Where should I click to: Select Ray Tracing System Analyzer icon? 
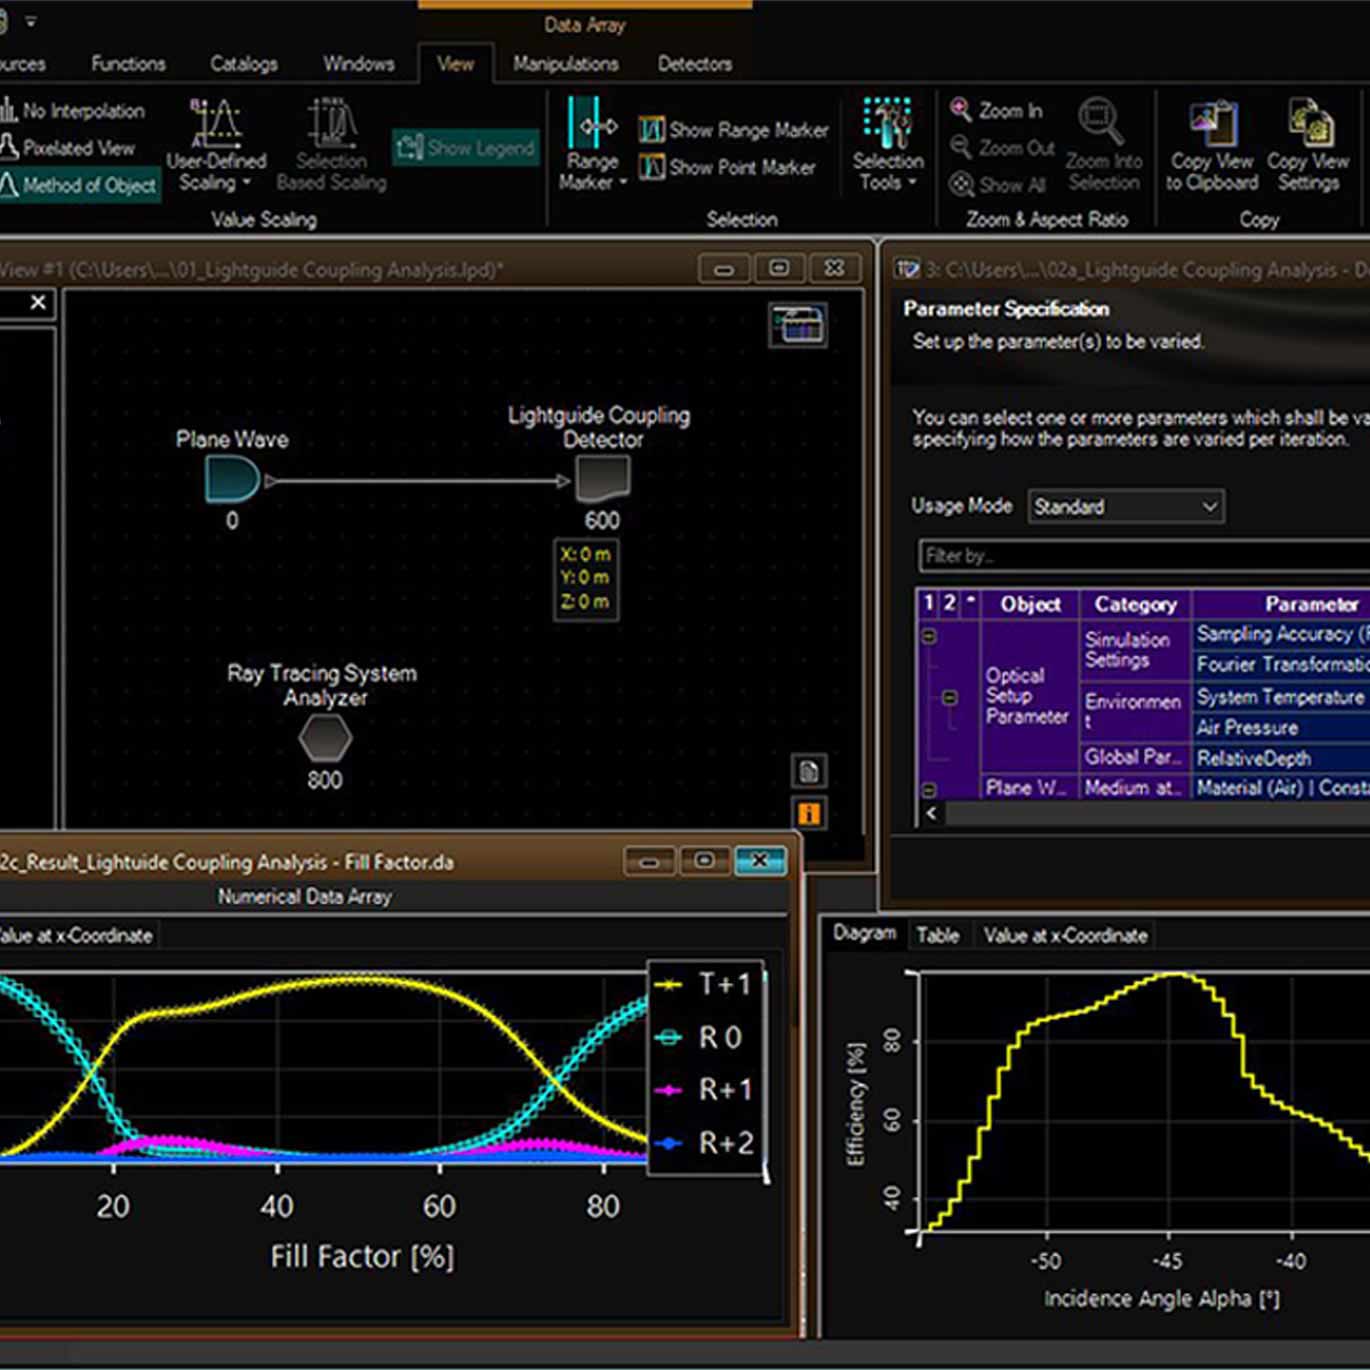(325, 739)
